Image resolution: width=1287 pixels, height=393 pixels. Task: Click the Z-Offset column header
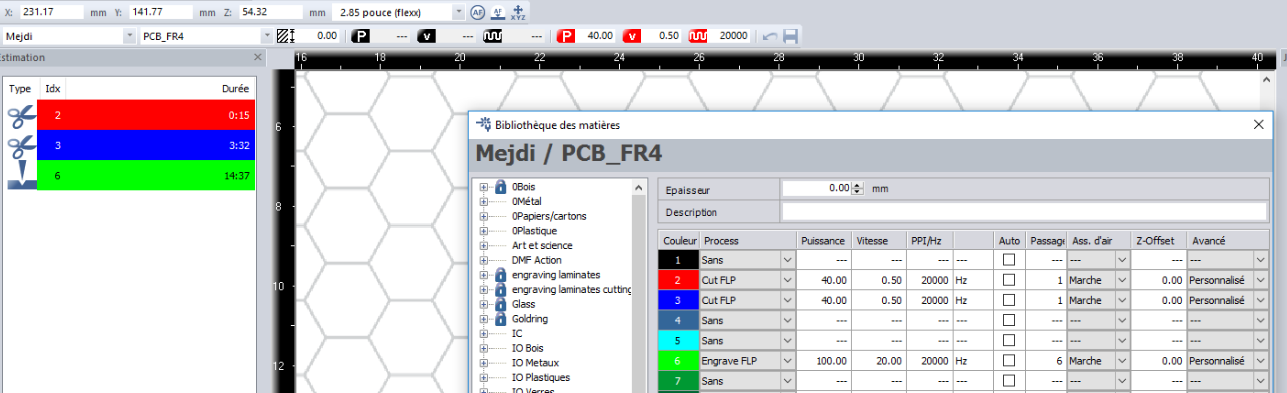1159,241
